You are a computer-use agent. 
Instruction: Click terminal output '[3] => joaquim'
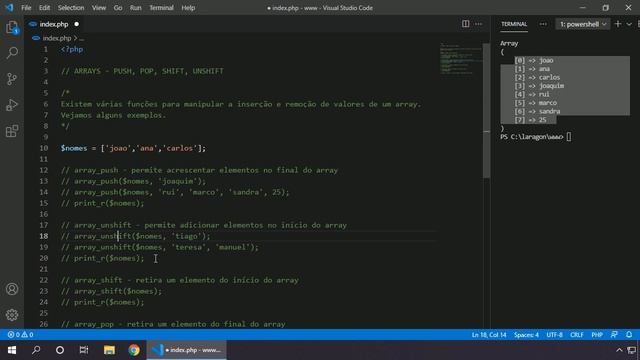point(539,86)
